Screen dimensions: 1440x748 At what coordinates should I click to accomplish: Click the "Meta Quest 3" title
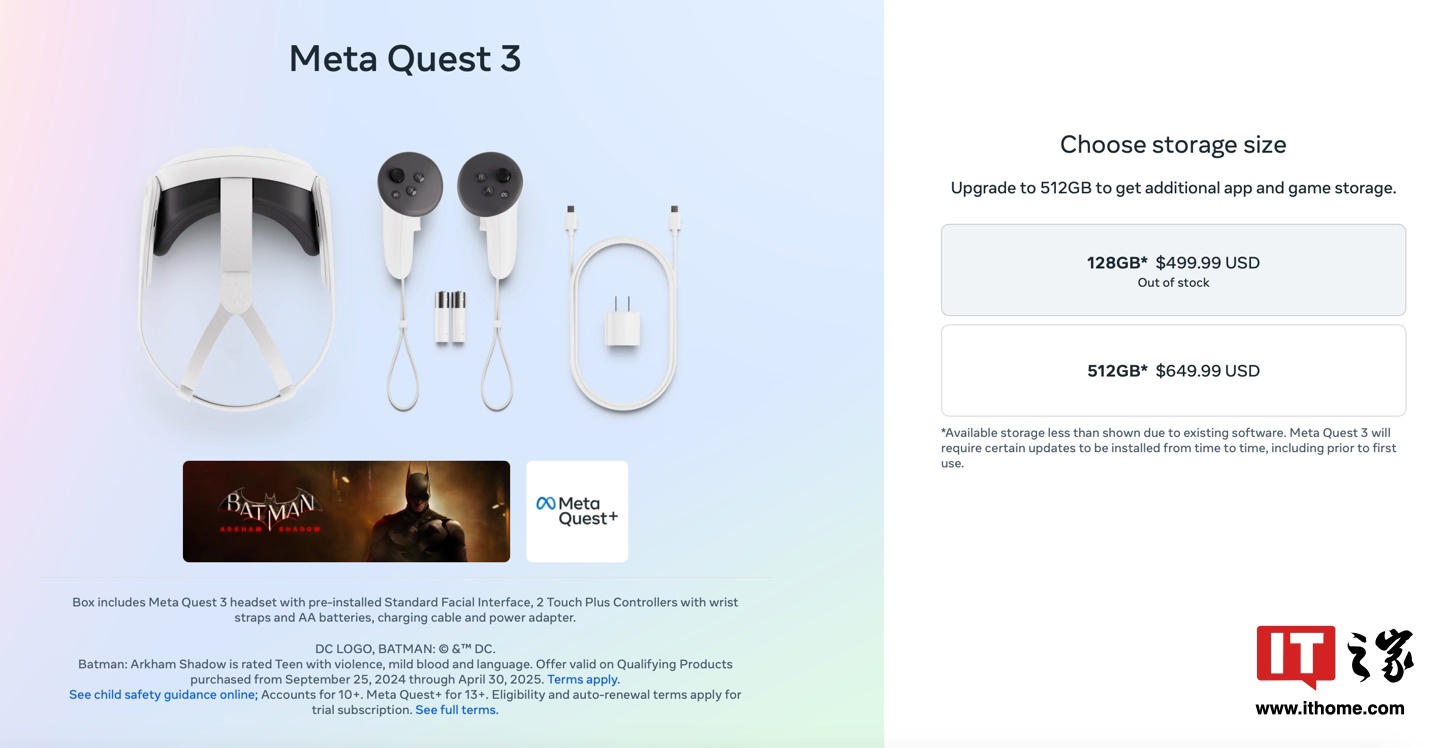tap(405, 59)
